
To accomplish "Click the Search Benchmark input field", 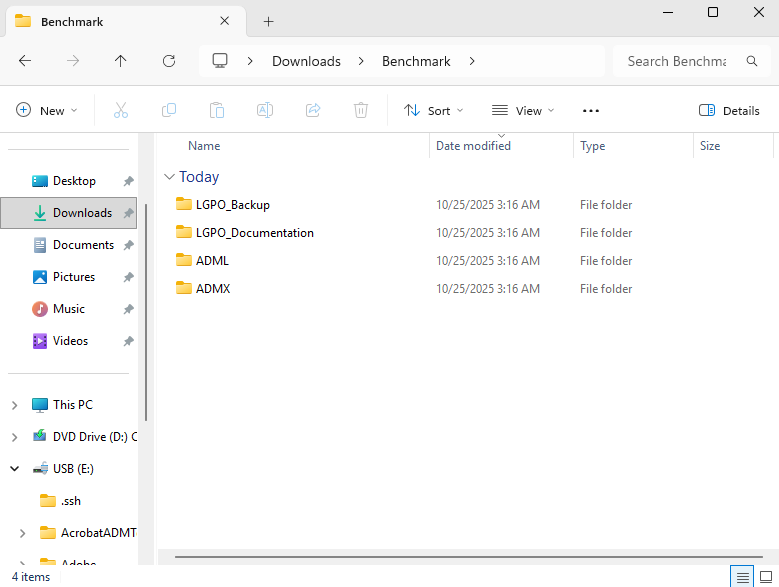I will click(677, 61).
